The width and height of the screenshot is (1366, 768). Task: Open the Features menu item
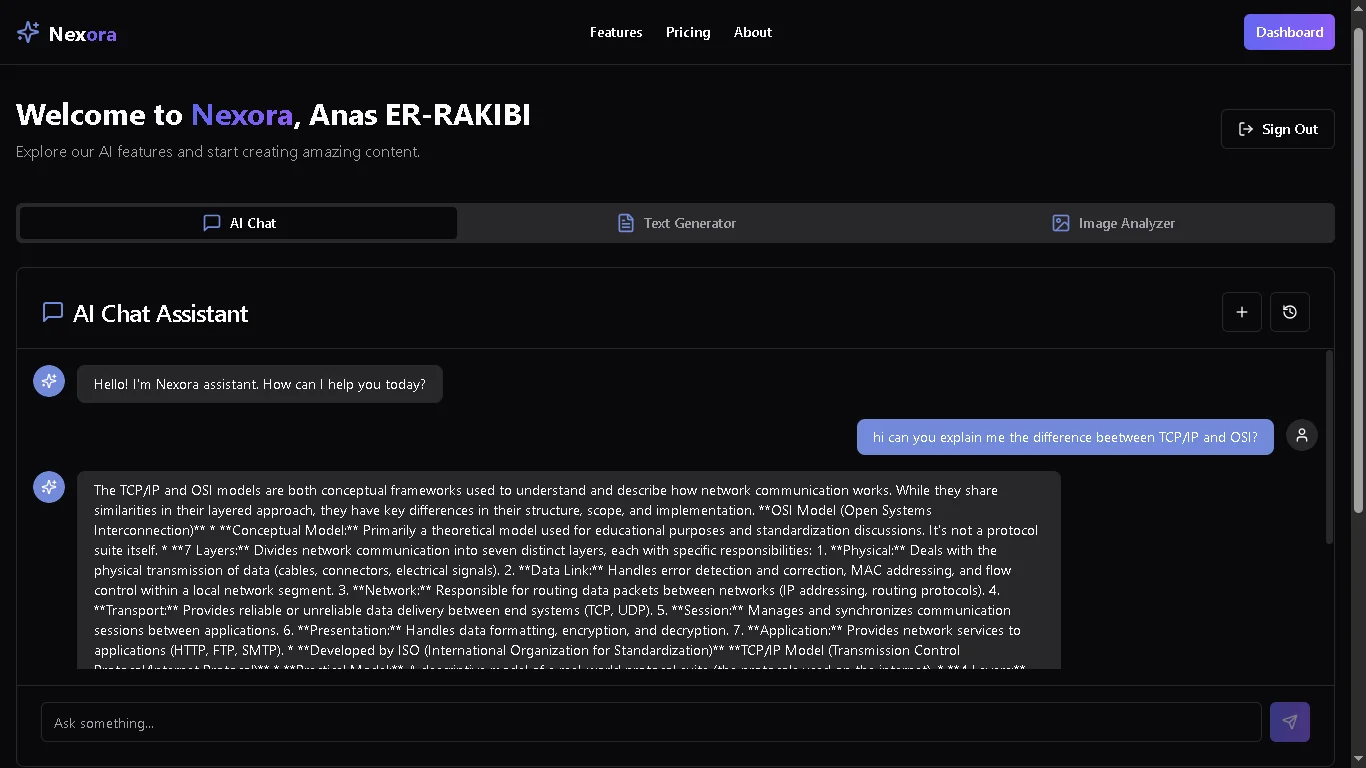point(616,32)
